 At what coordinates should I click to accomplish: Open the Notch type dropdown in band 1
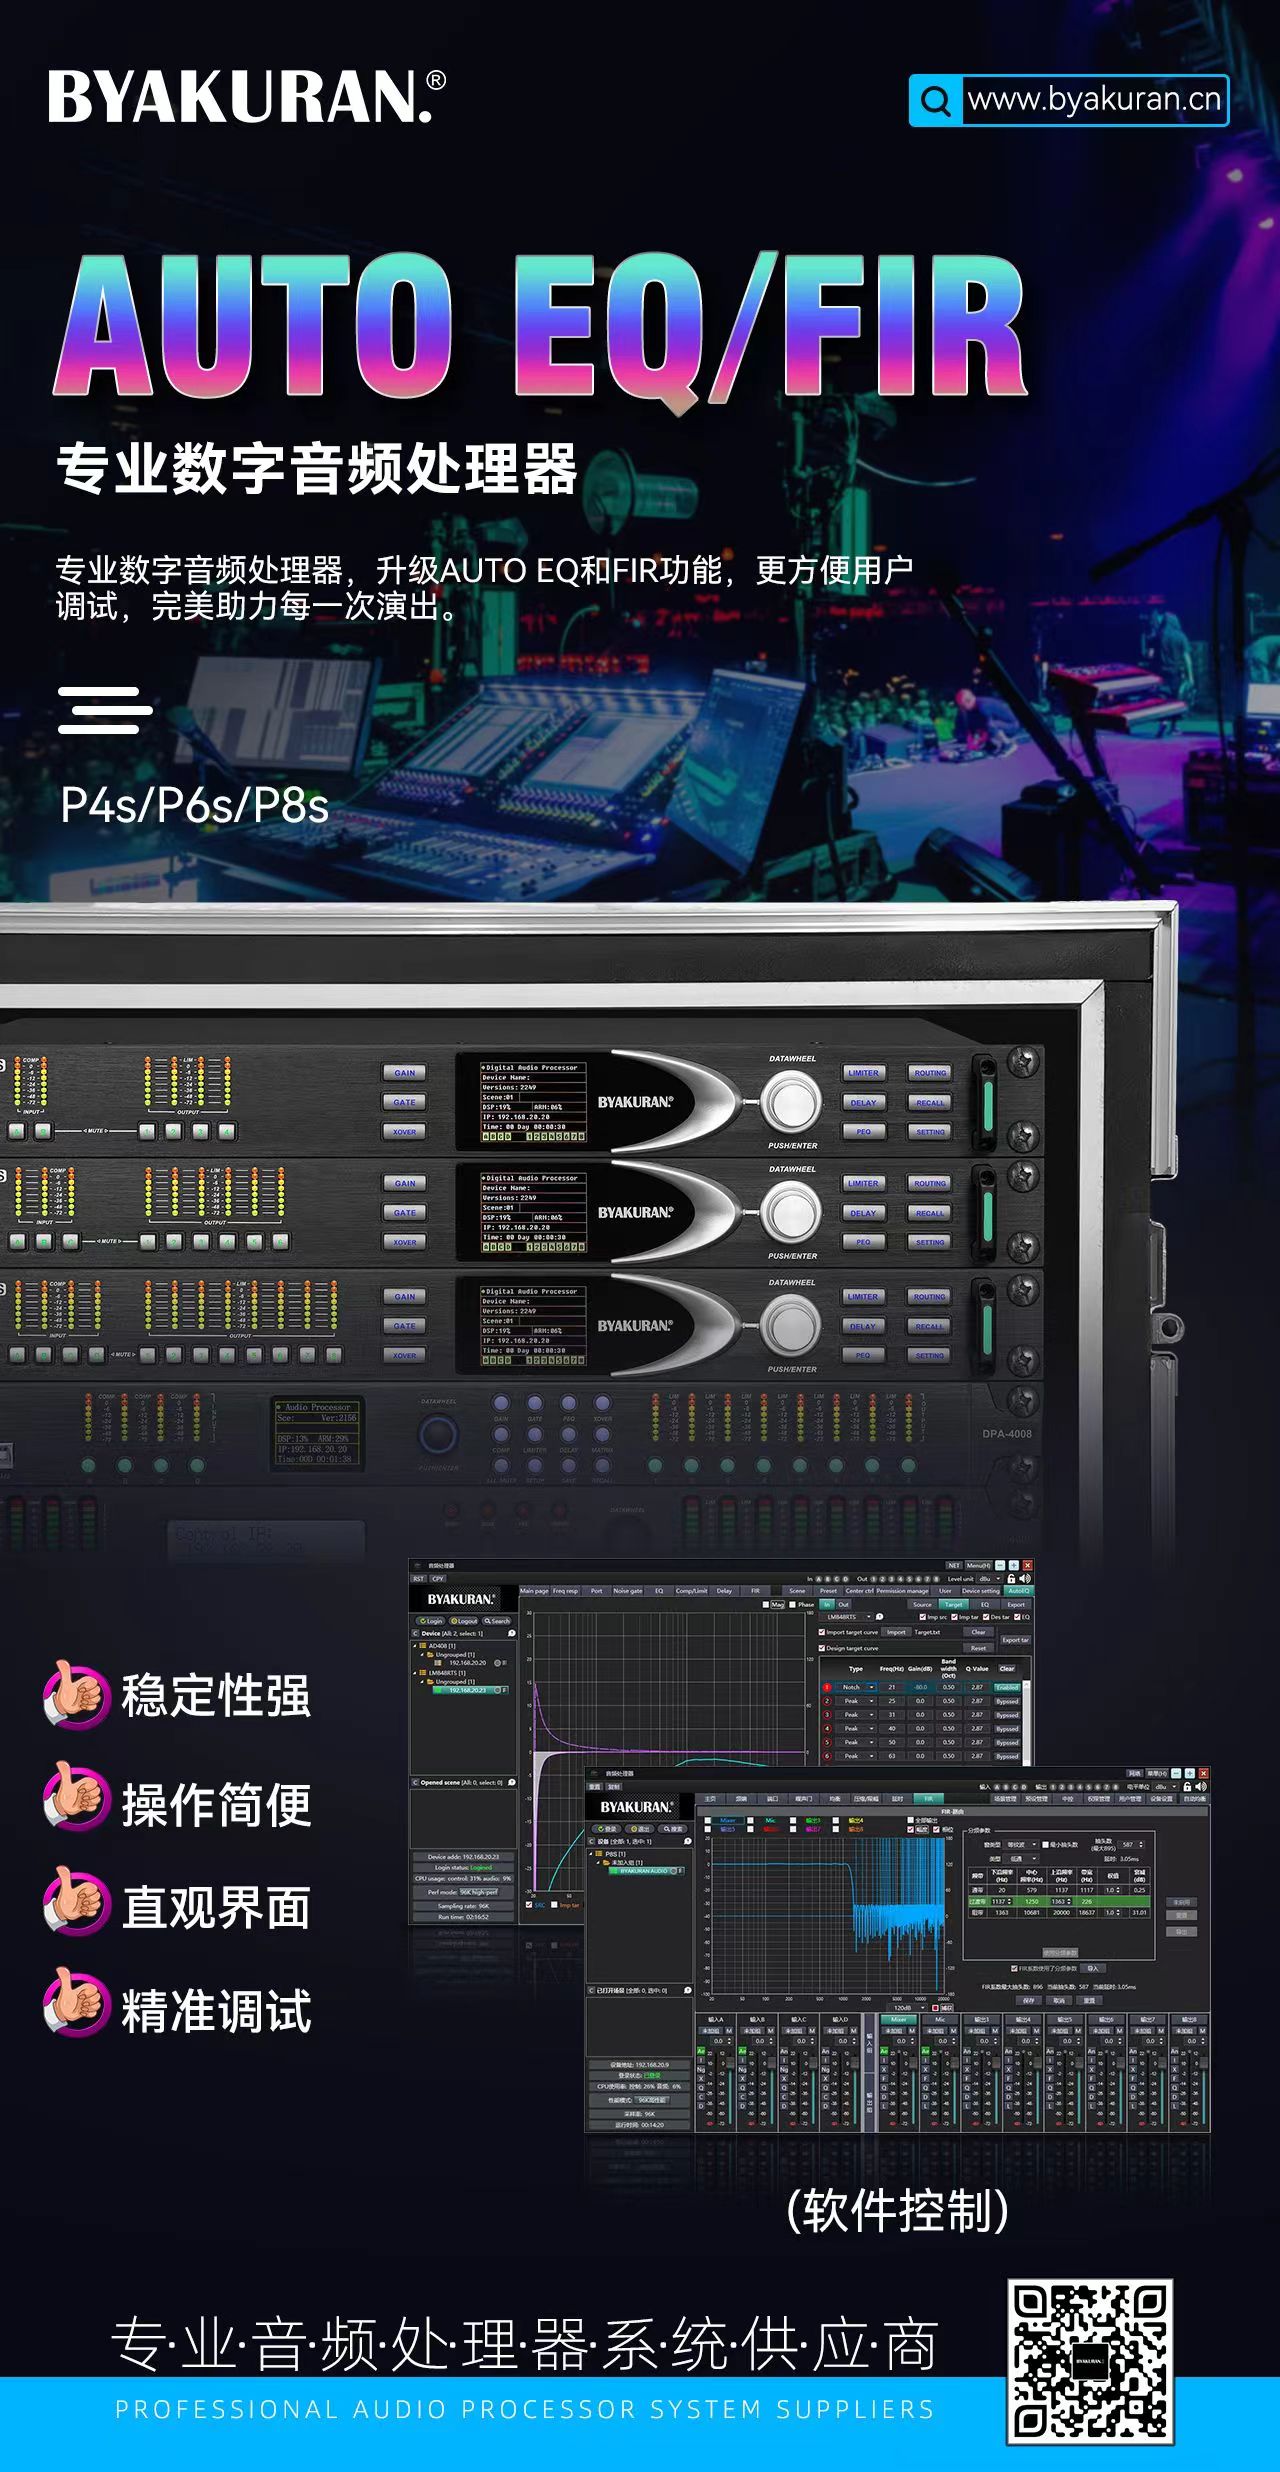coord(855,1687)
